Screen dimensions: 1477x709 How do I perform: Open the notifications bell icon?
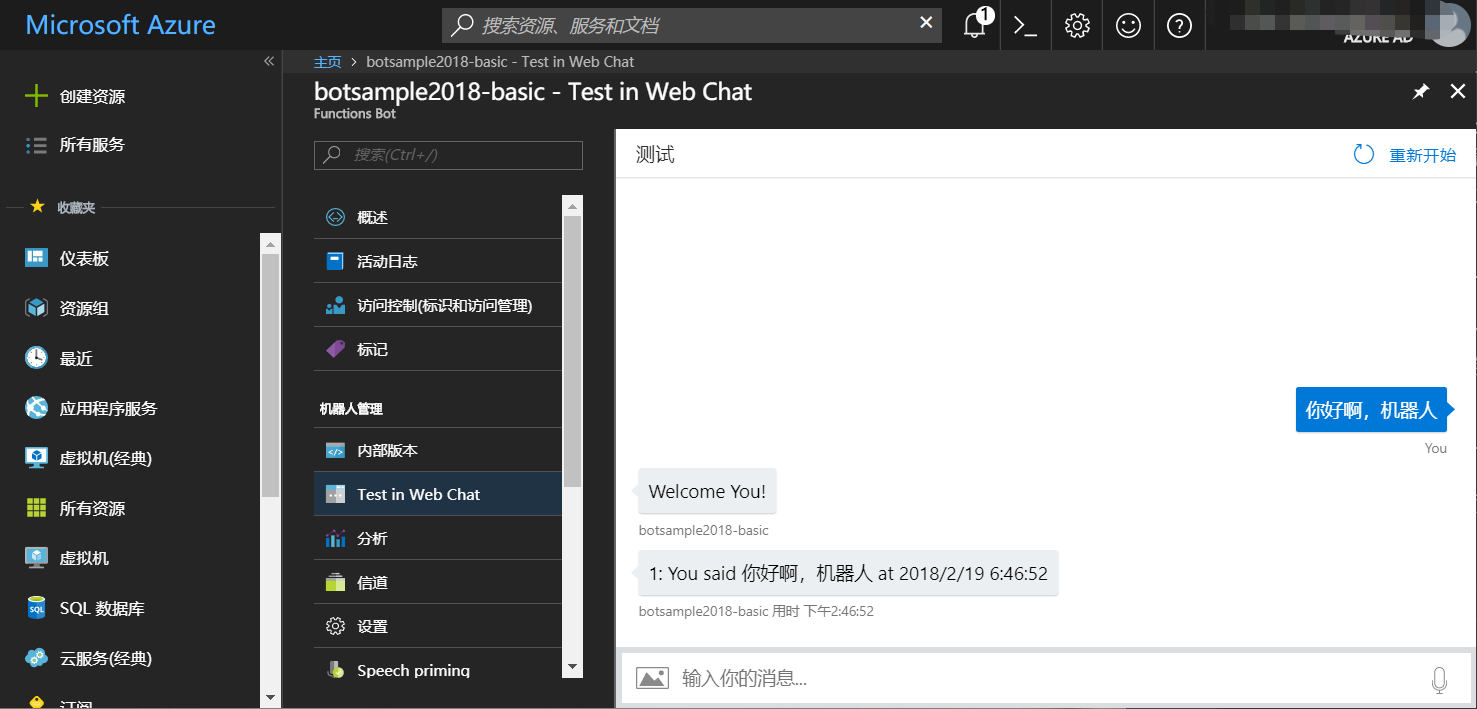click(973, 25)
